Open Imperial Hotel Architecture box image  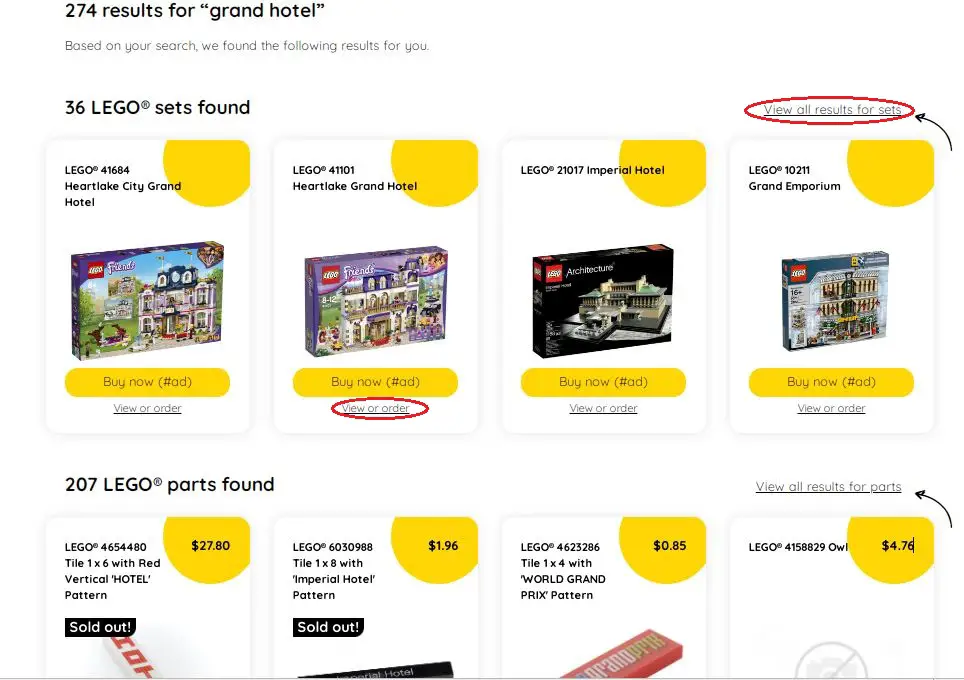click(x=602, y=301)
